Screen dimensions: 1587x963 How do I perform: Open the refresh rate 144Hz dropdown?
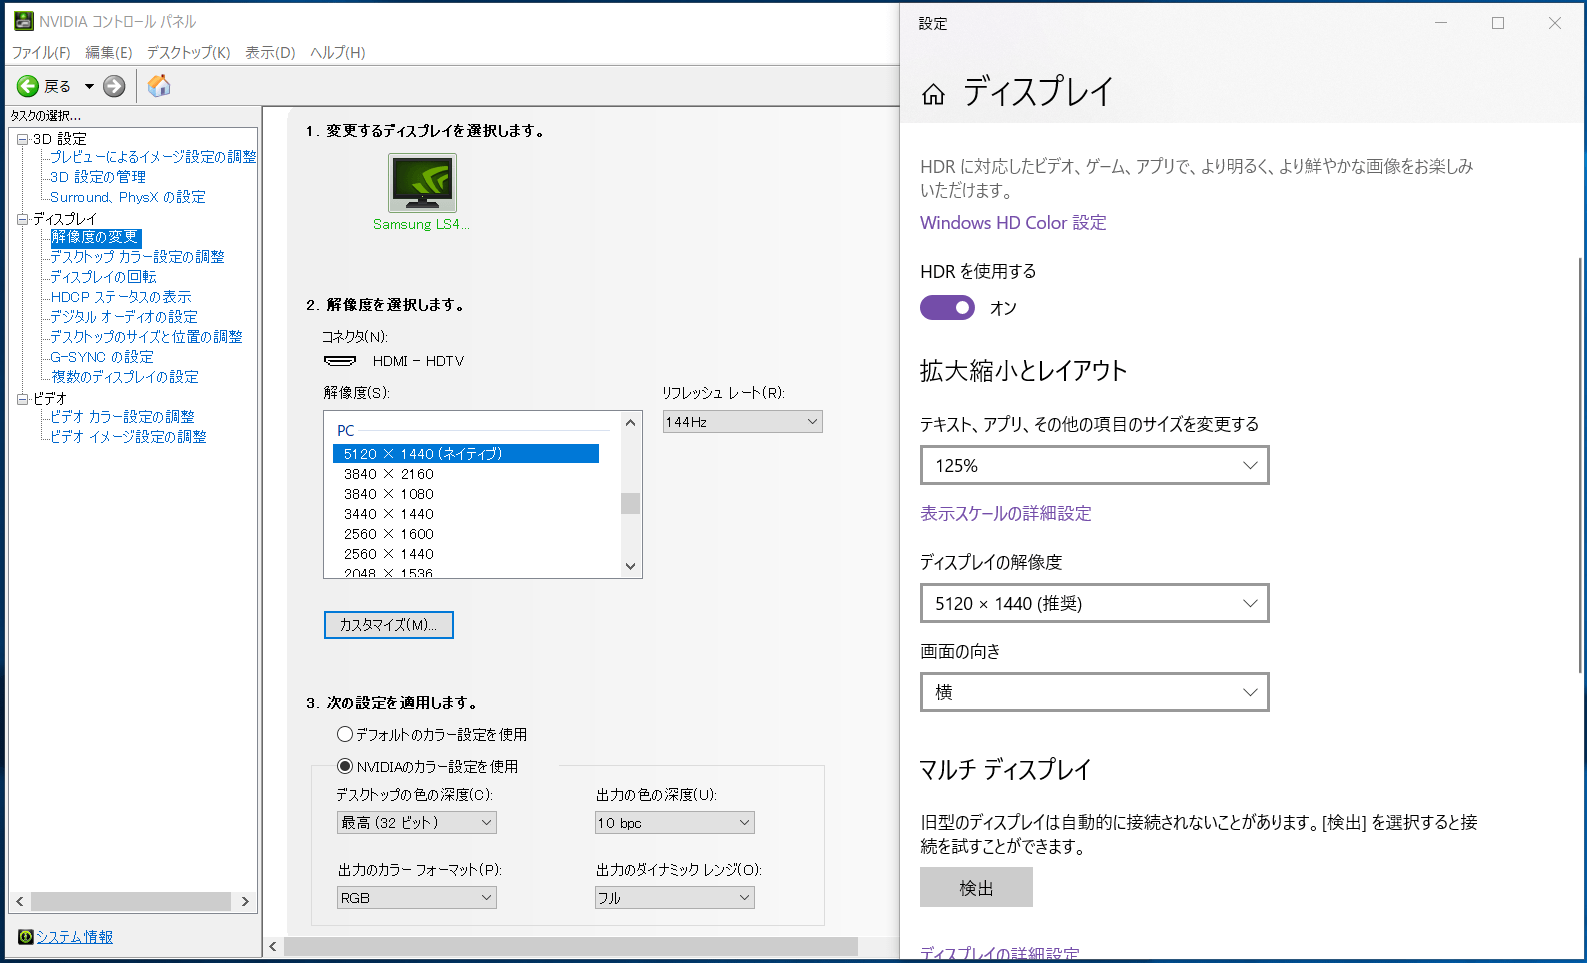point(742,422)
